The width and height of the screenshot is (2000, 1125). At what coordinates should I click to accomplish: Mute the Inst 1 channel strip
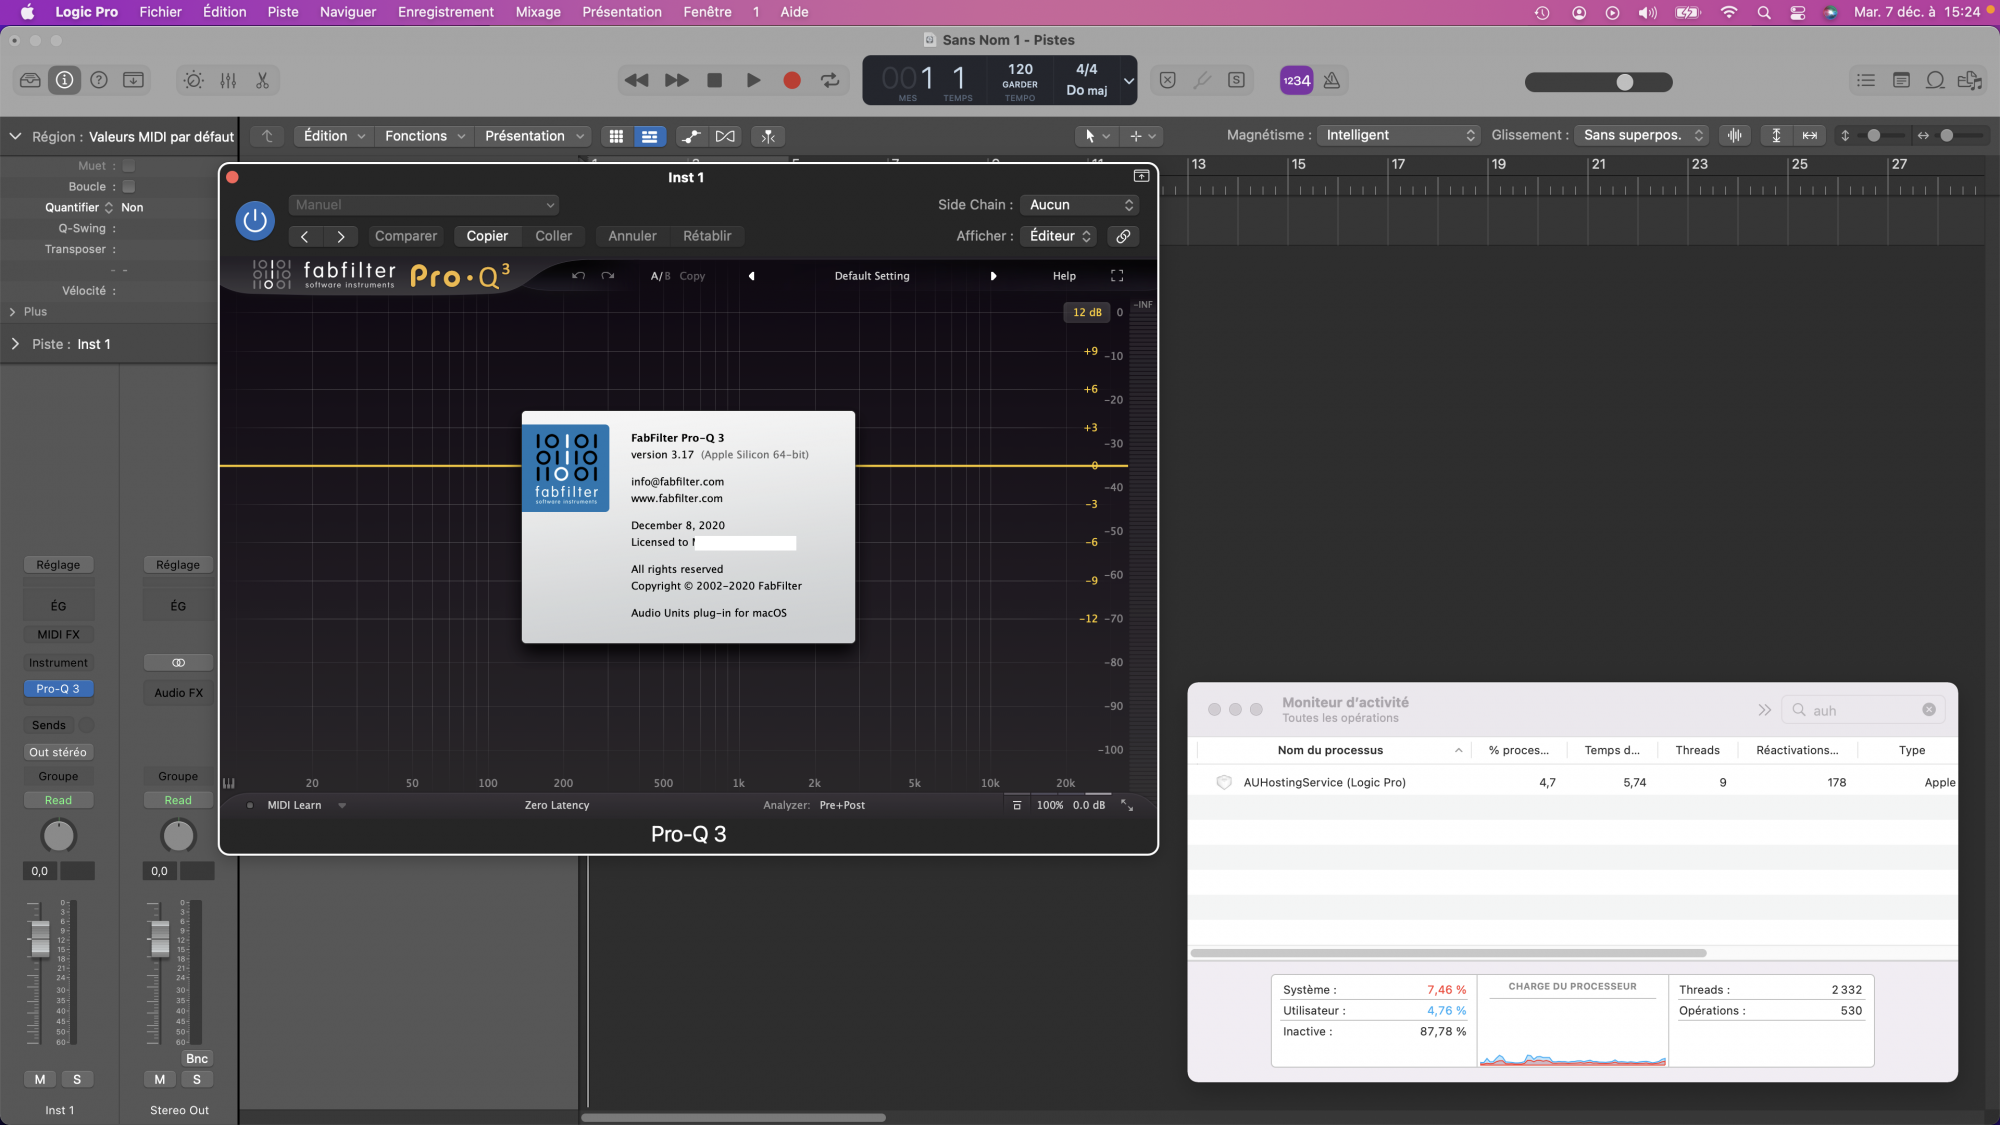(x=40, y=1079)
